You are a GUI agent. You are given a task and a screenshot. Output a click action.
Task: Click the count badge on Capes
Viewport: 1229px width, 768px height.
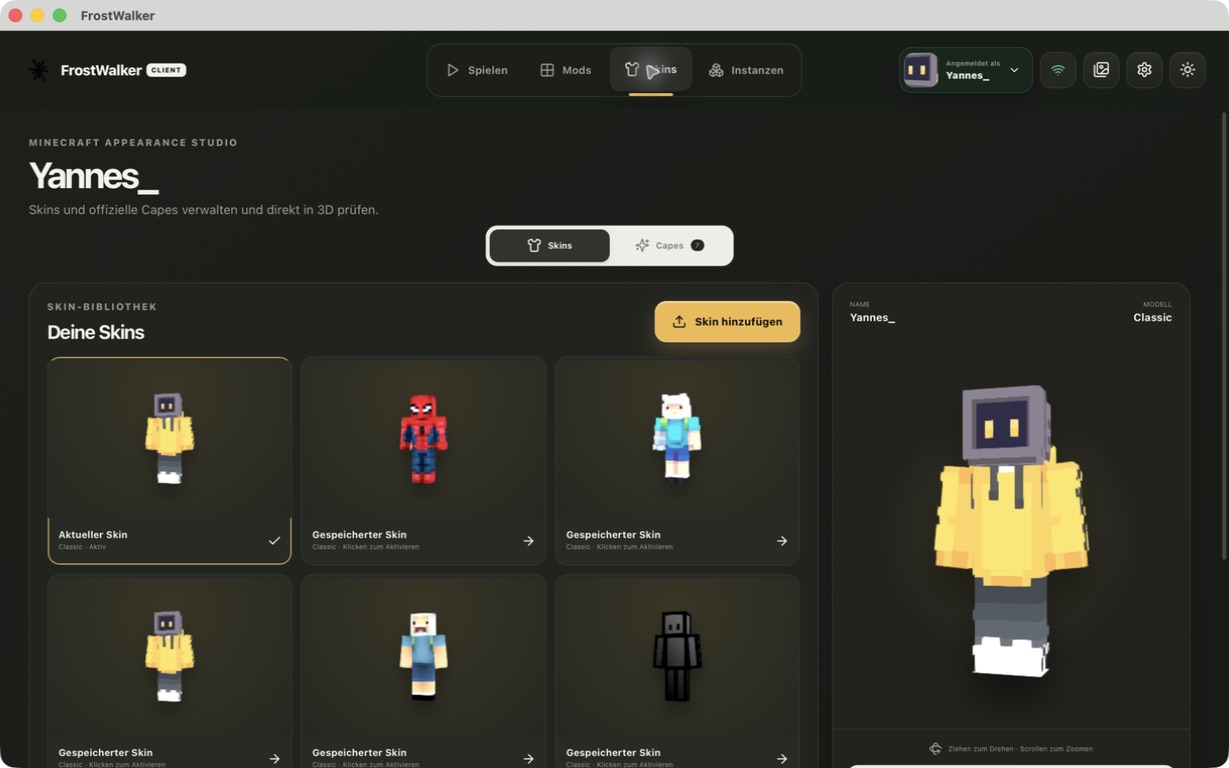pos(697,245)
